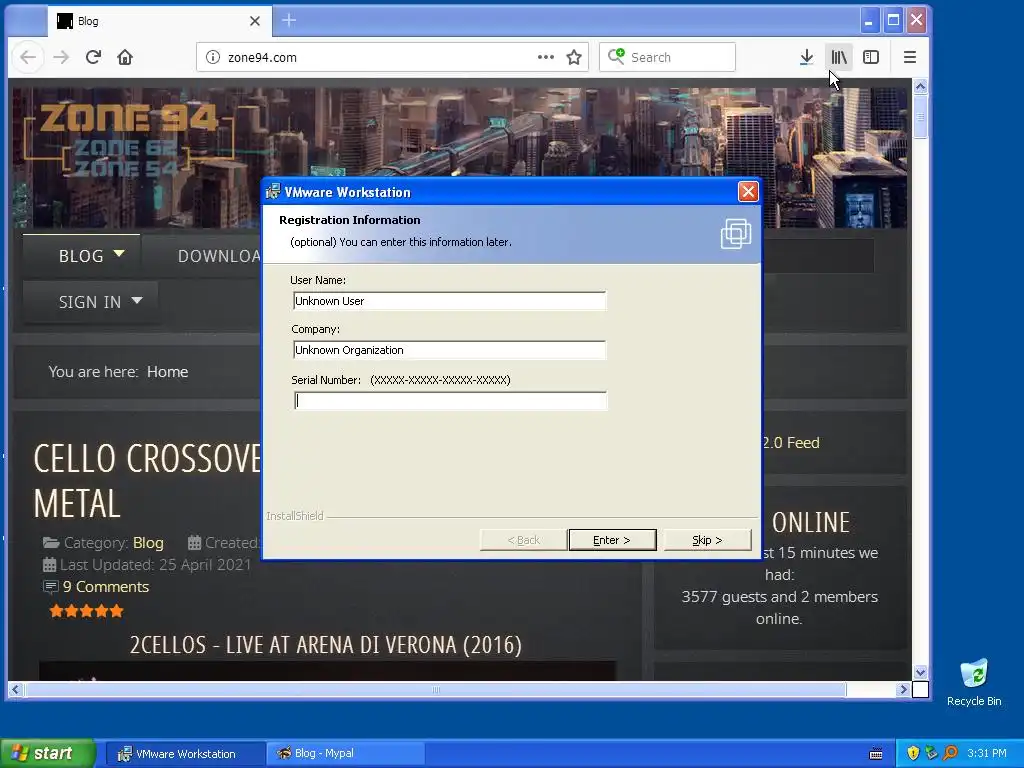
Task: Focus the Serial Number field
Action: (450, 400)
